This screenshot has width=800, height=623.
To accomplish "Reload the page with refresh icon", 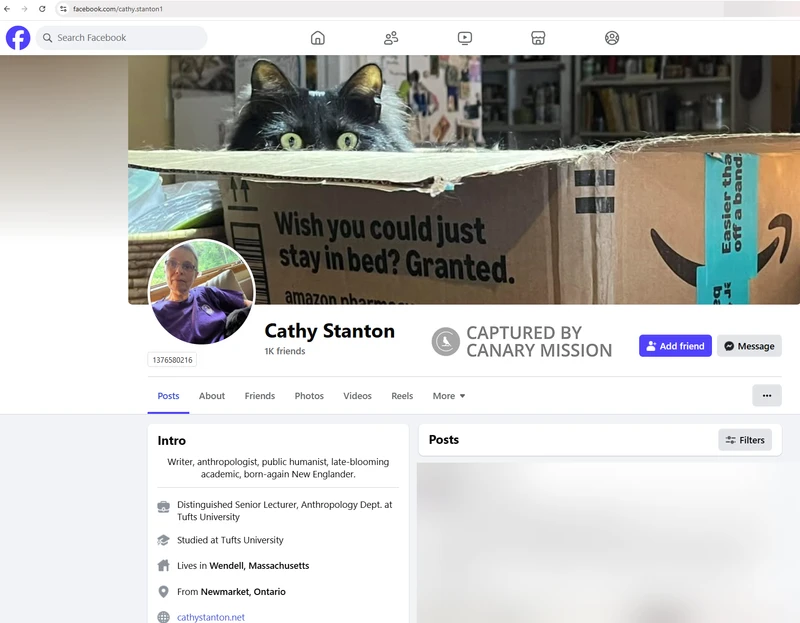I will point(42,9).
